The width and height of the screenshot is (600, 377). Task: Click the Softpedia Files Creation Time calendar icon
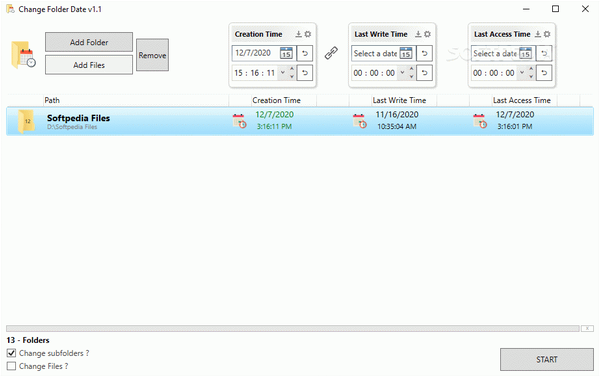240,121
